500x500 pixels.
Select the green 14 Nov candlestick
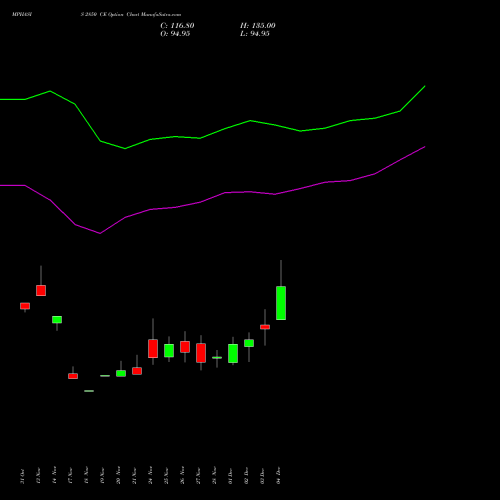click(x=57, y=320)
